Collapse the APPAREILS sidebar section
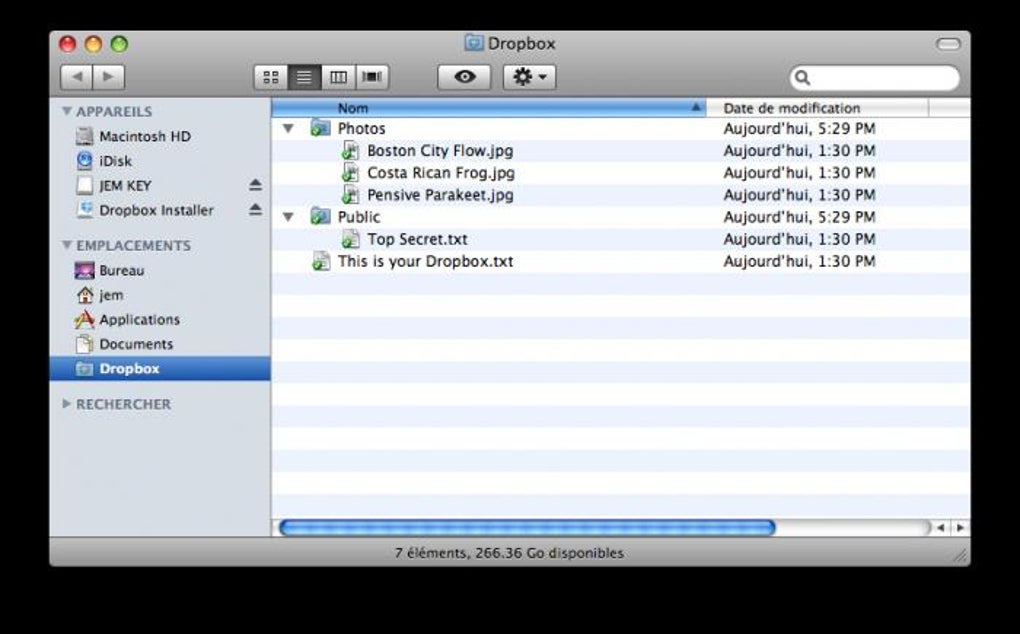The image size is (1020, 634). pyautogui.click(x=66, y=111)
